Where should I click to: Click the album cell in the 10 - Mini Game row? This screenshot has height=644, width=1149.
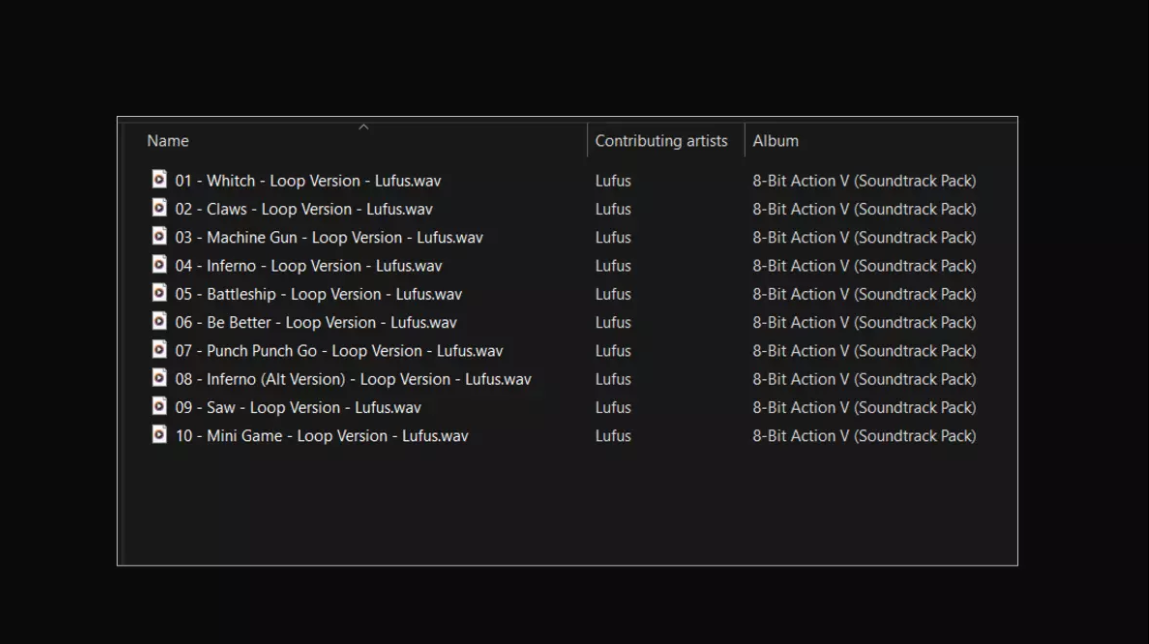tap(864, 436)
